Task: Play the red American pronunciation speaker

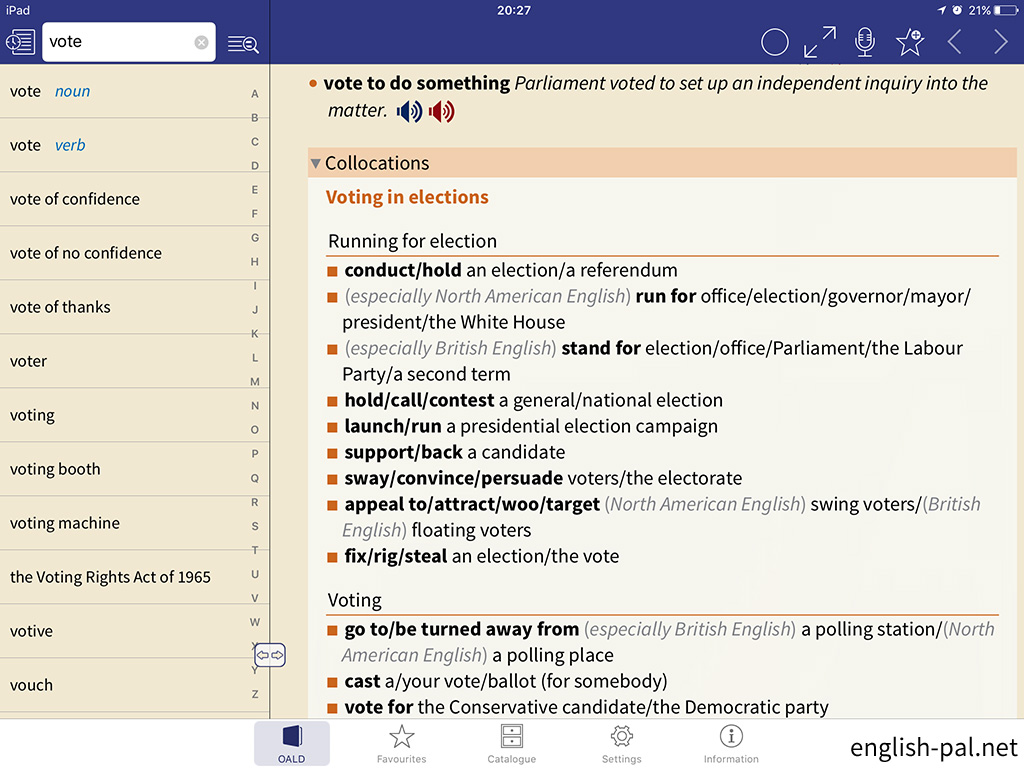Action: pyautogui.click(x=442, y=112)
